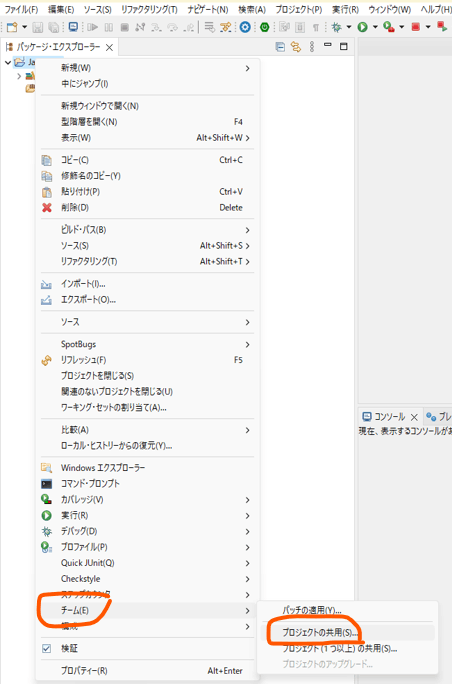Viewport: 452px width, 684px height.
Task: Click the icon beside Windows エクスプローラー entry
Action: [x=47, y=468]
